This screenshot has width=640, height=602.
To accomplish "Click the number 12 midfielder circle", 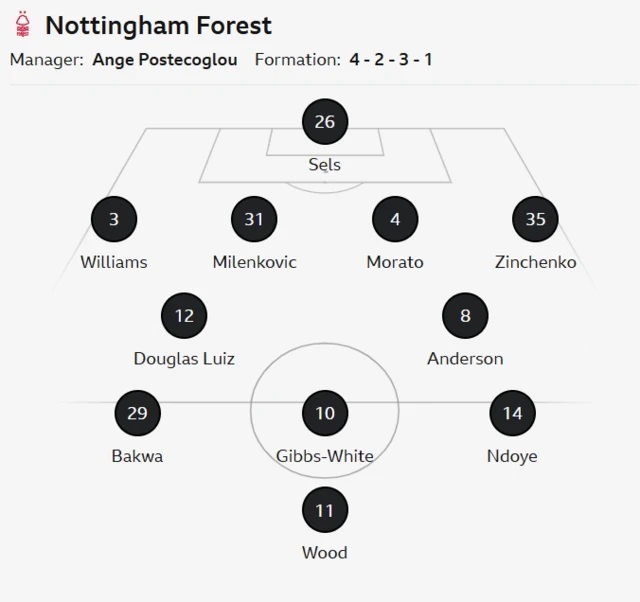I will coord(184,316).
